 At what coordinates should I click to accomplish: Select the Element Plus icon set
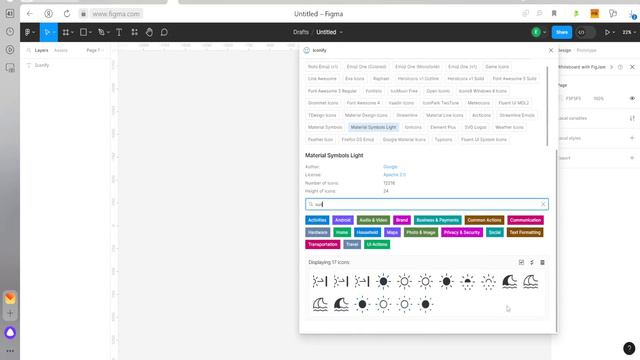point(442,127)
